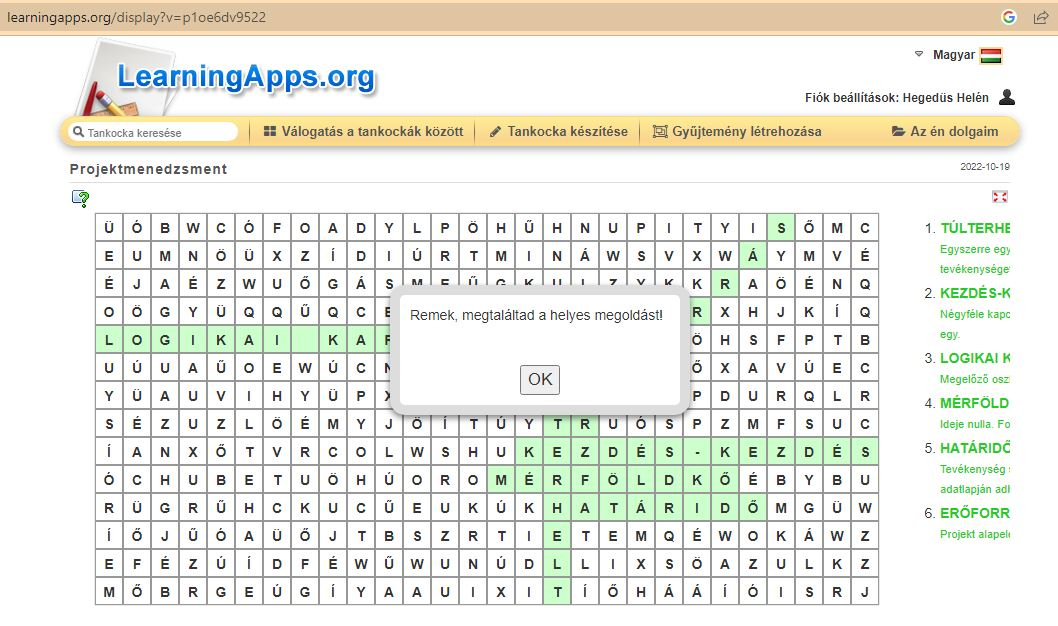The image size is (1058, 626).
Task: Click the share page icon in address bar
Action: coord(1041,17)
